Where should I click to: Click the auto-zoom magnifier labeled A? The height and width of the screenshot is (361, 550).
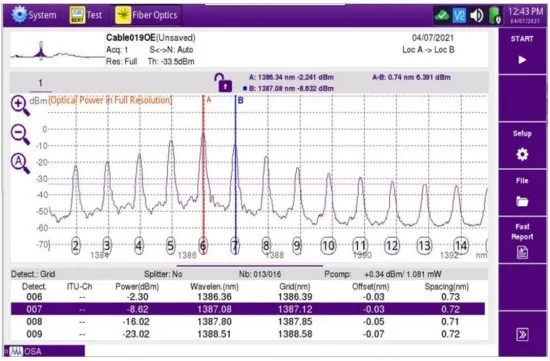pyautogui.click(x=20, y=163)
